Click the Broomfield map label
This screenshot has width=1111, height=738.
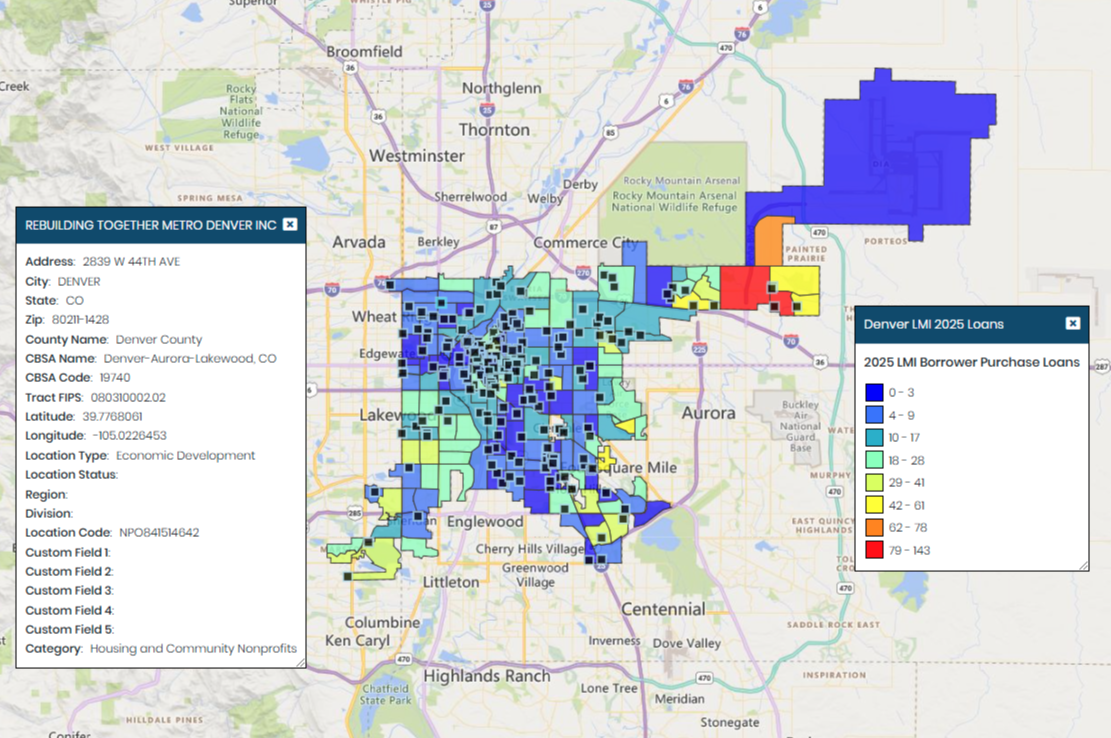point(364,52)
